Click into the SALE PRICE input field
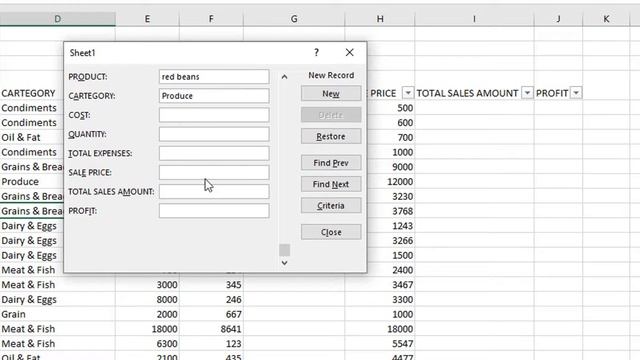640x360 pixels. point(214,173)
